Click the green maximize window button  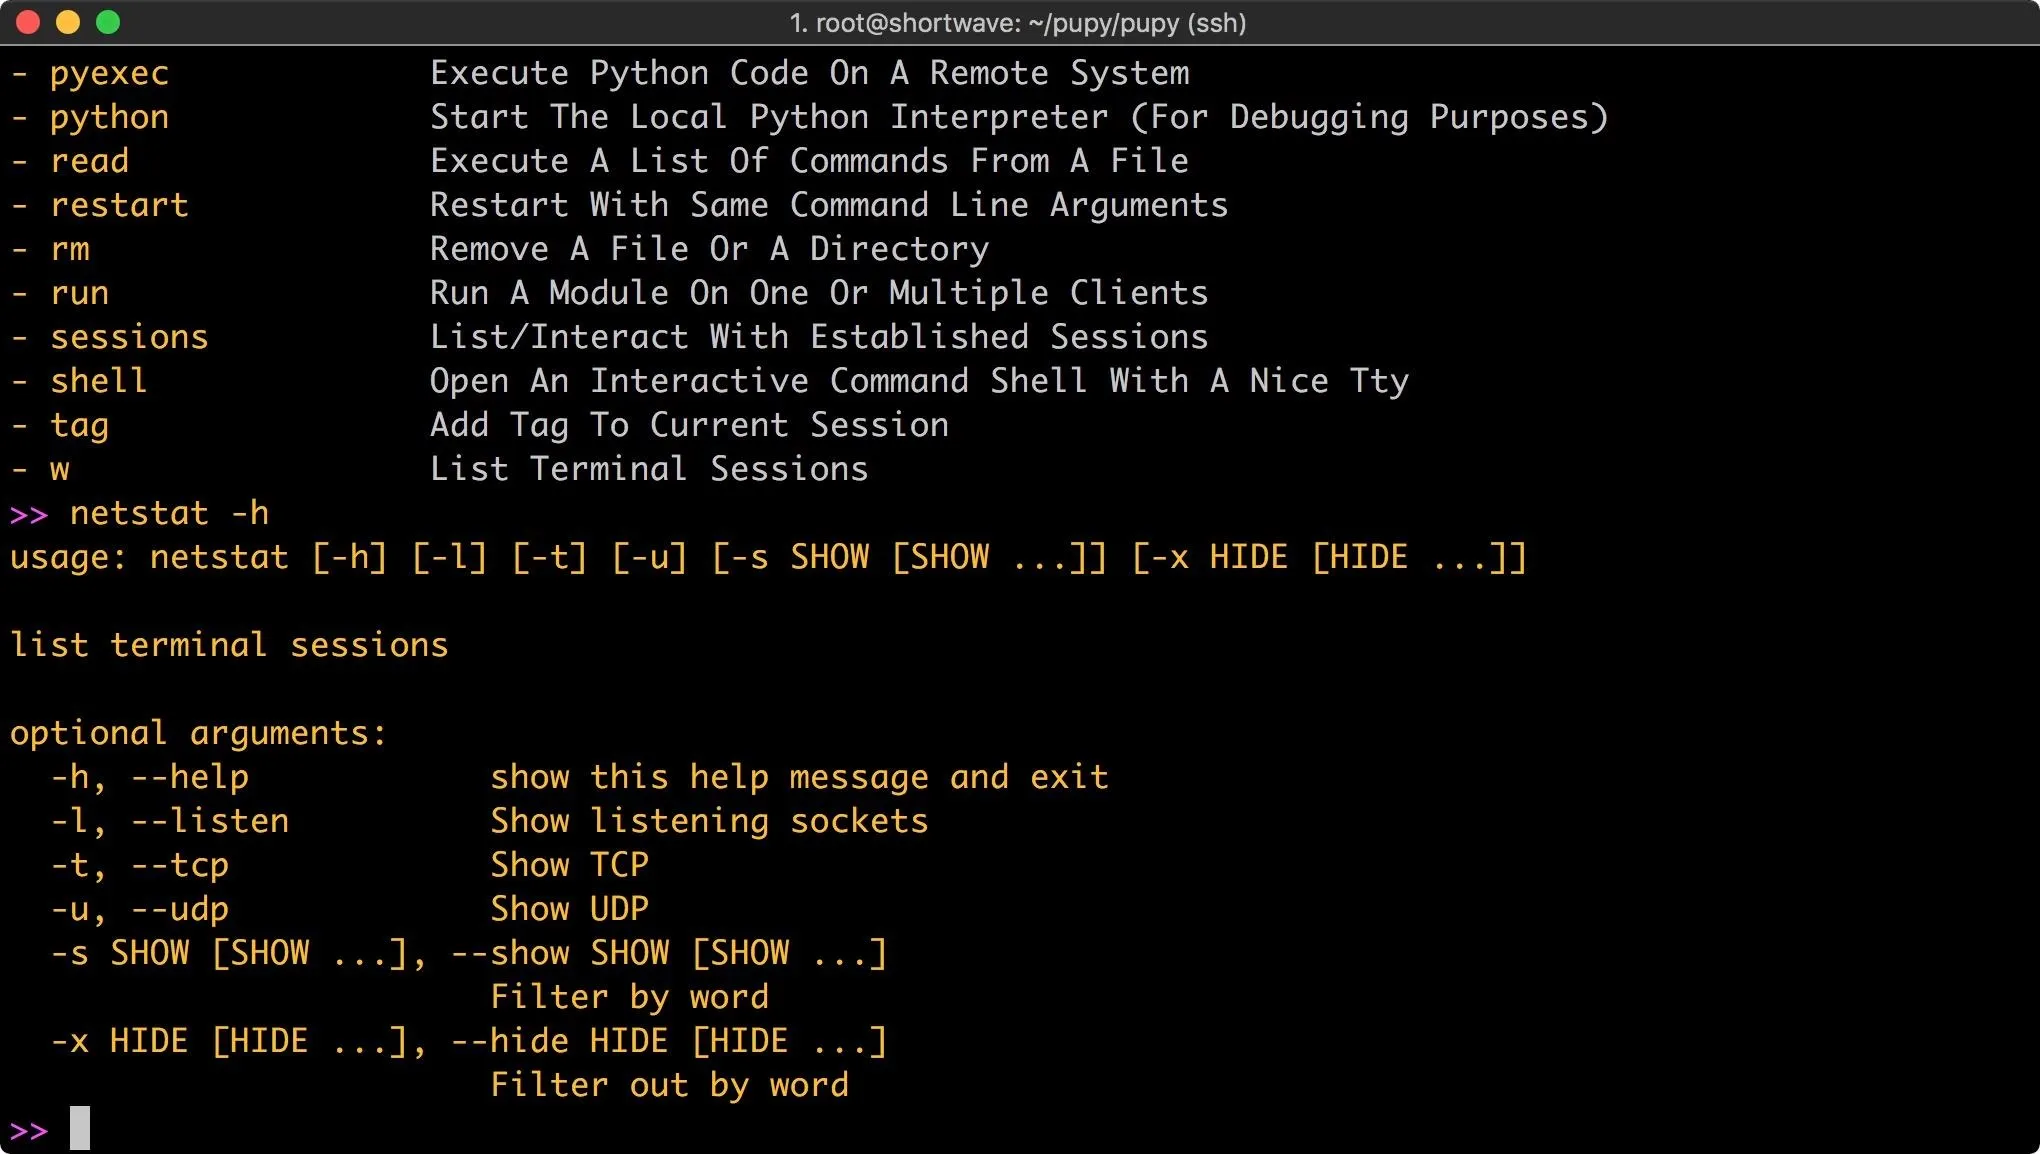pos(108,22)
